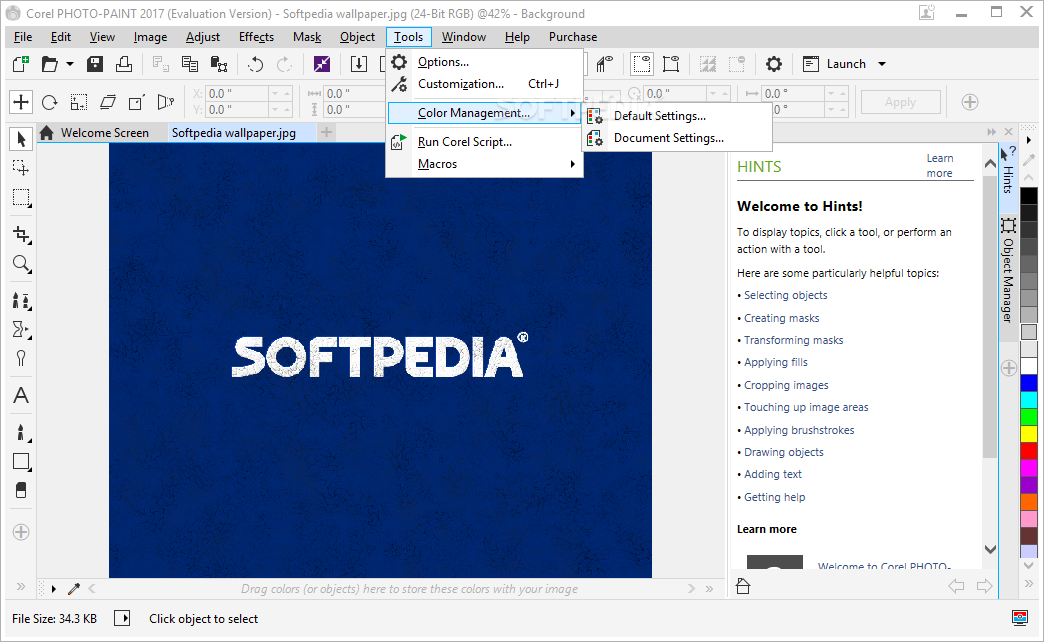Click the eyedropper in image palette bar

tap(74, 589)
